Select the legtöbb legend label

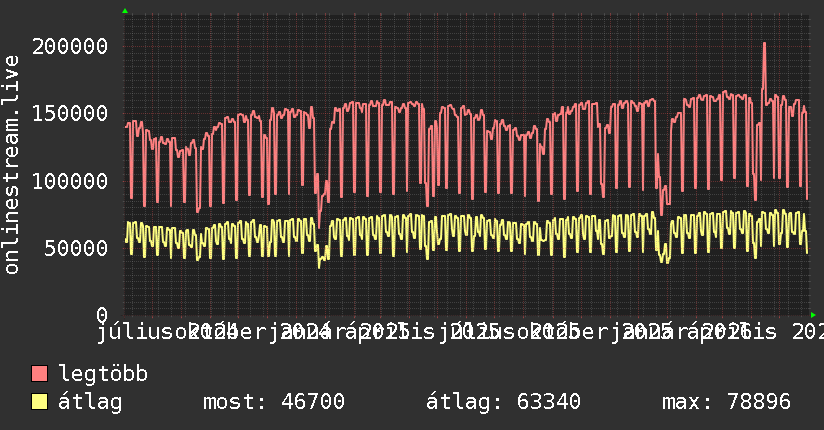[103, 373]
